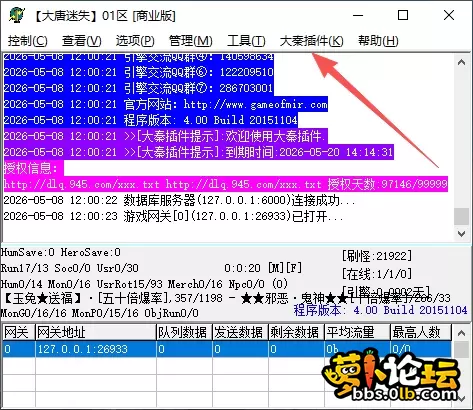Click the [刷怪:21922] status text
Image resolution: width=473 pixels, height=410 pixels.
(x=377, y=256)
